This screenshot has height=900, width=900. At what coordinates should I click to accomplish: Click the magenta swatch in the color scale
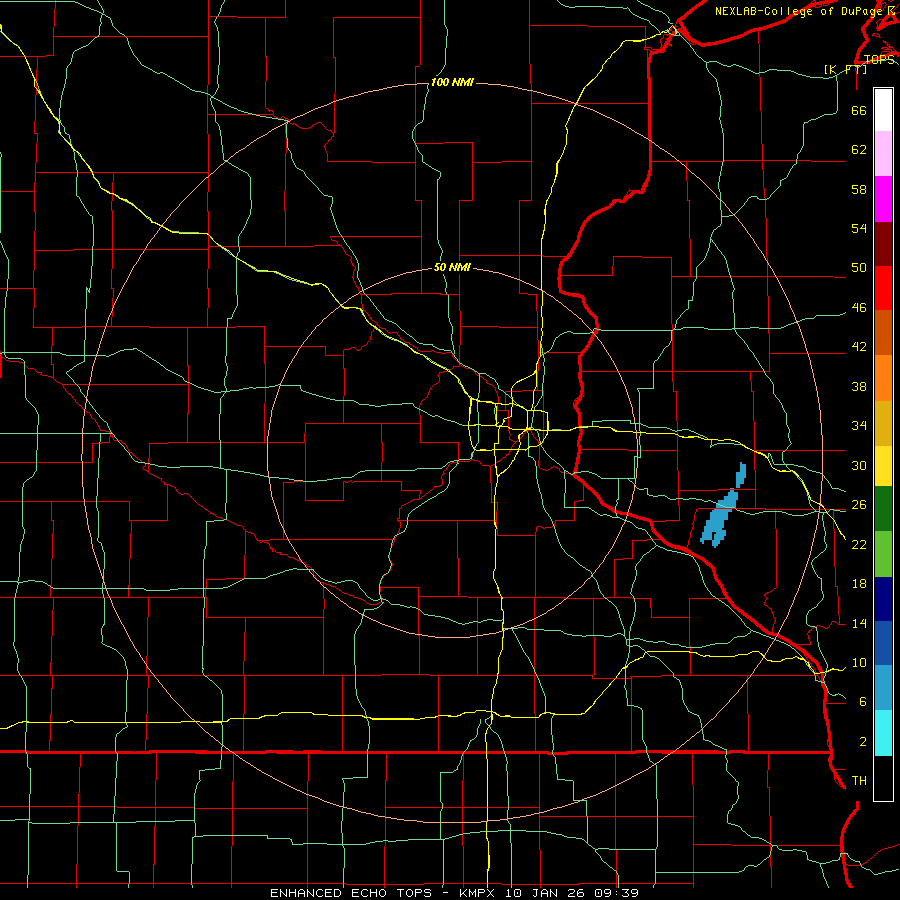pos(883,199)
